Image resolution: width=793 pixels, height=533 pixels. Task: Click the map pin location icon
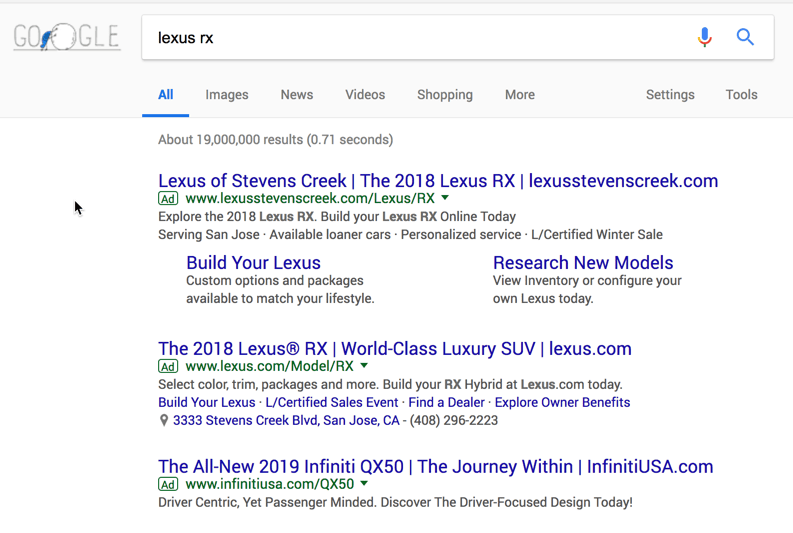tap(163, 420)
